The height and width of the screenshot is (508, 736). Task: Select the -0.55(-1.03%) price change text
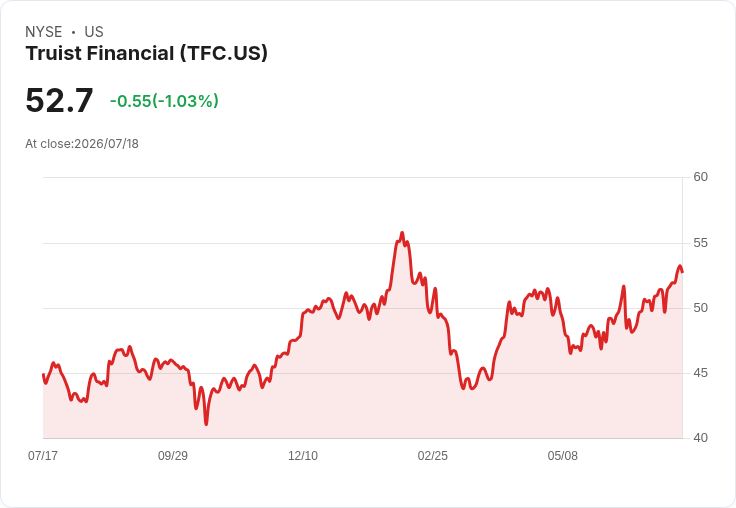pyautogui.click(x=164, y=101)
